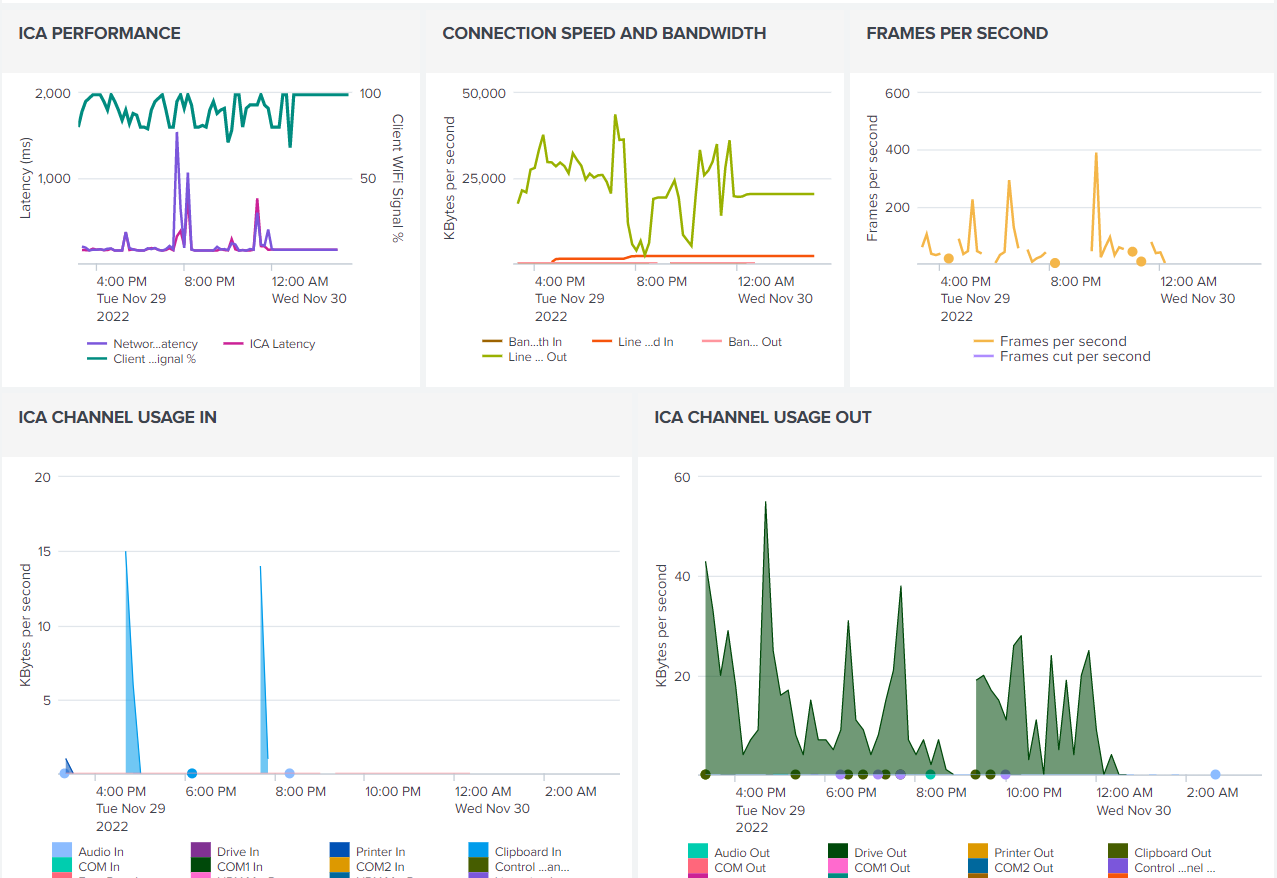Click the COM In teal color swatch
The image size is (1277, 878).
(62, 866)
